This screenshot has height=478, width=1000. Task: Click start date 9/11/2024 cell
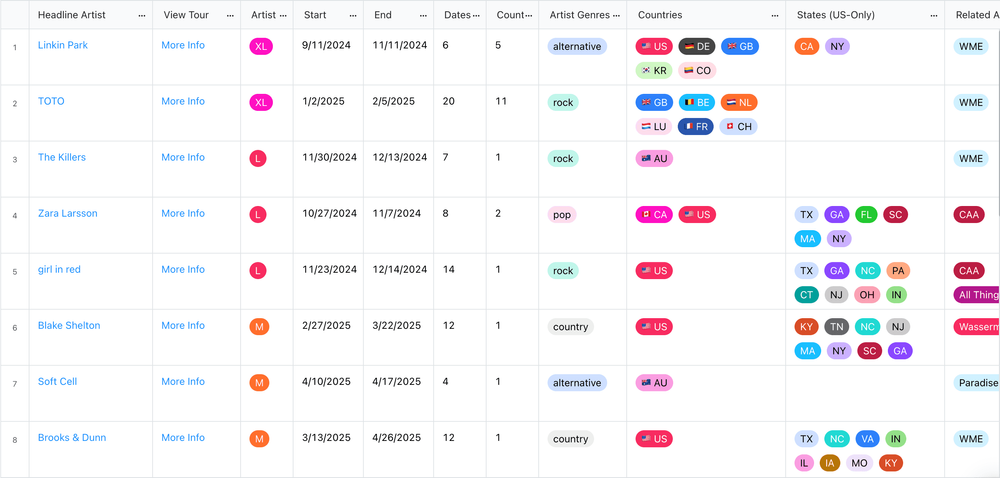[x=327, y=45]
